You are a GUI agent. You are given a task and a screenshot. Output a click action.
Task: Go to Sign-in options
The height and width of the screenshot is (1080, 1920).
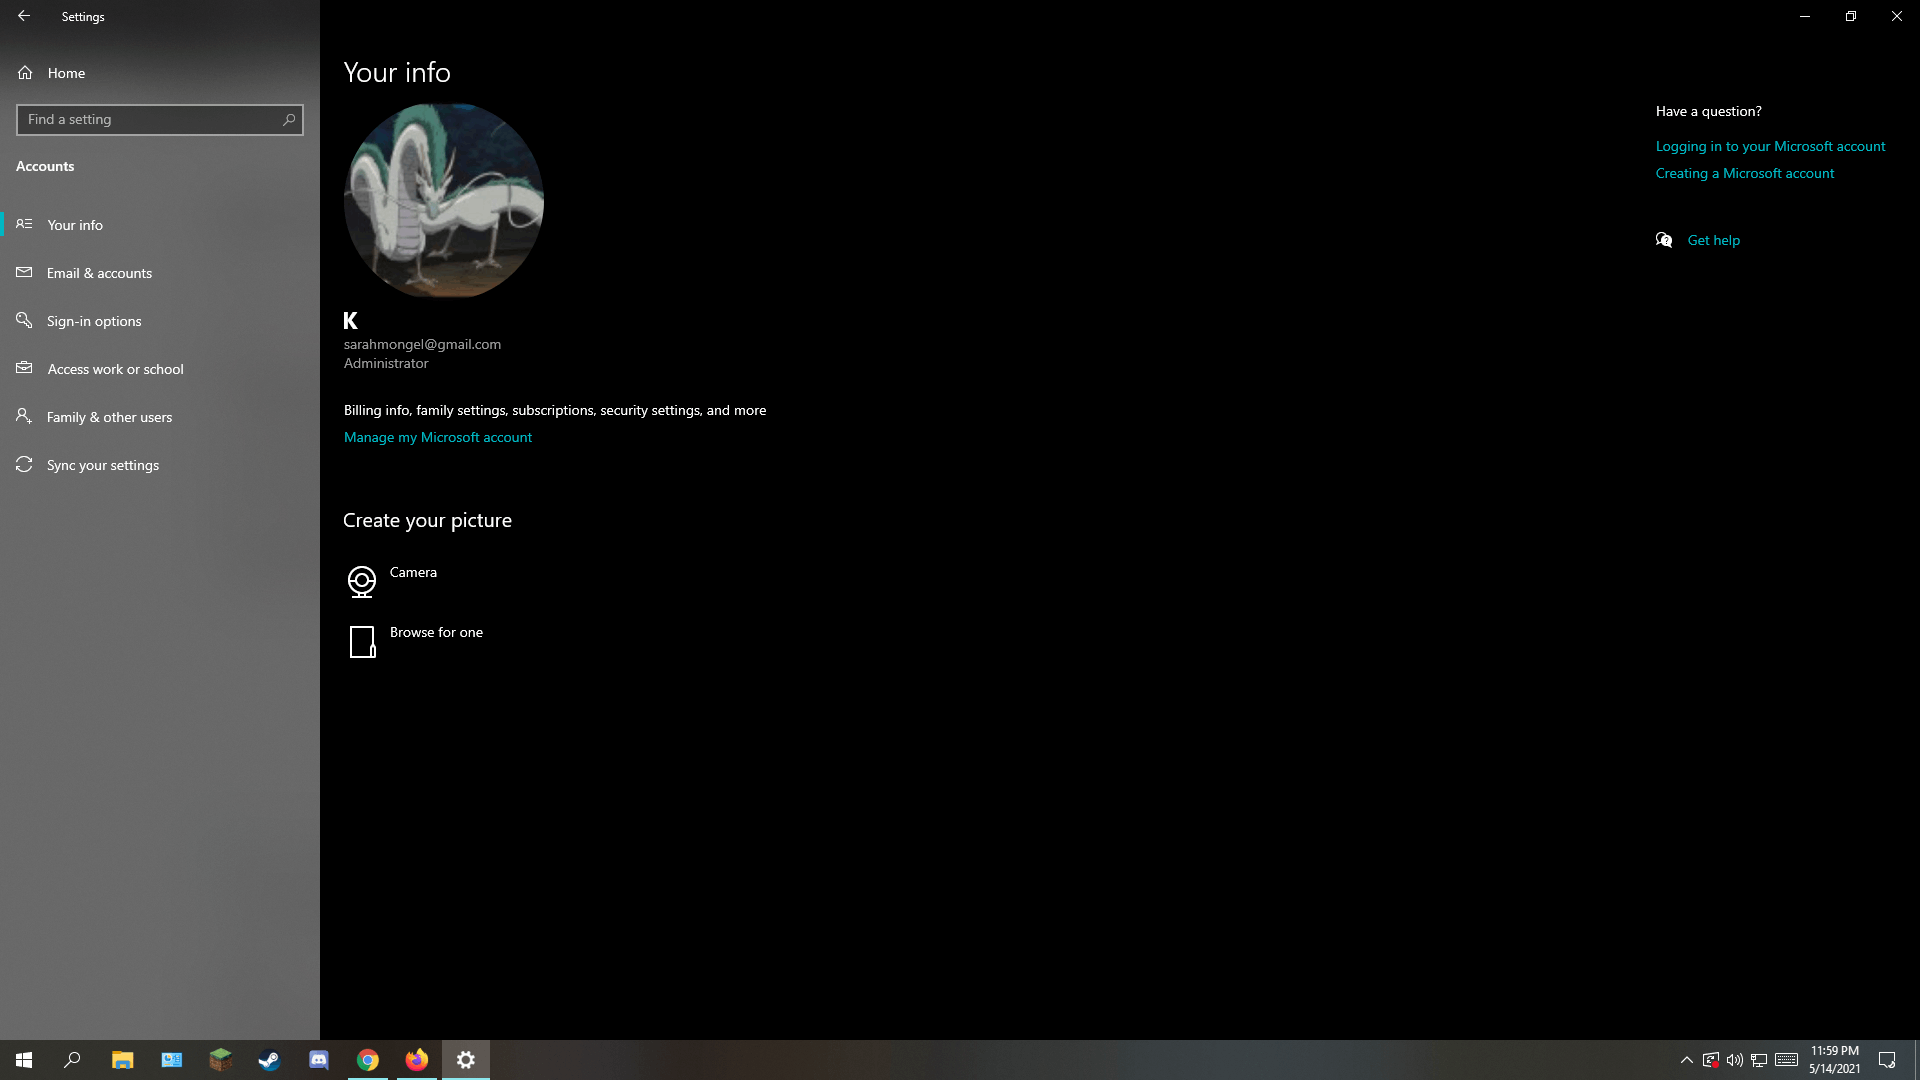[x=94, y=321]
